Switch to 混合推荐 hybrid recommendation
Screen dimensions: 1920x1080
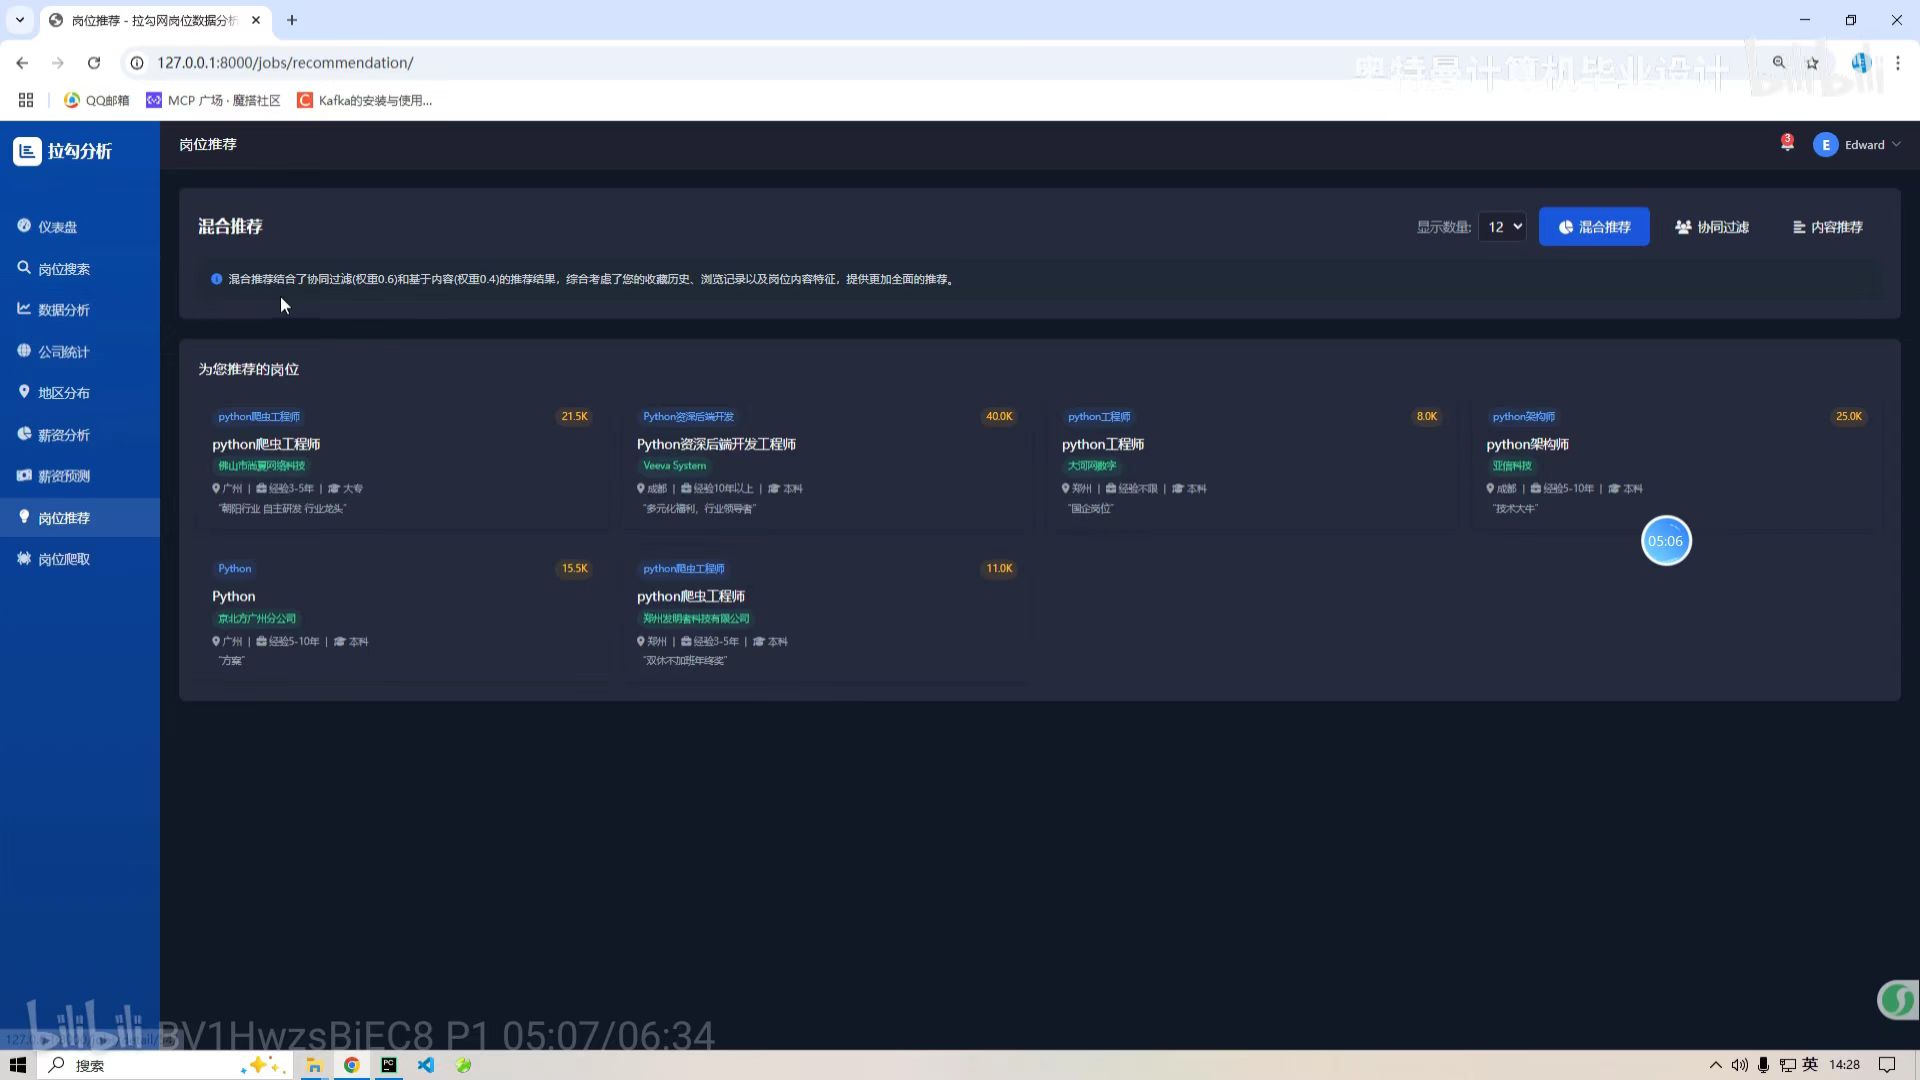(1594, 227)
